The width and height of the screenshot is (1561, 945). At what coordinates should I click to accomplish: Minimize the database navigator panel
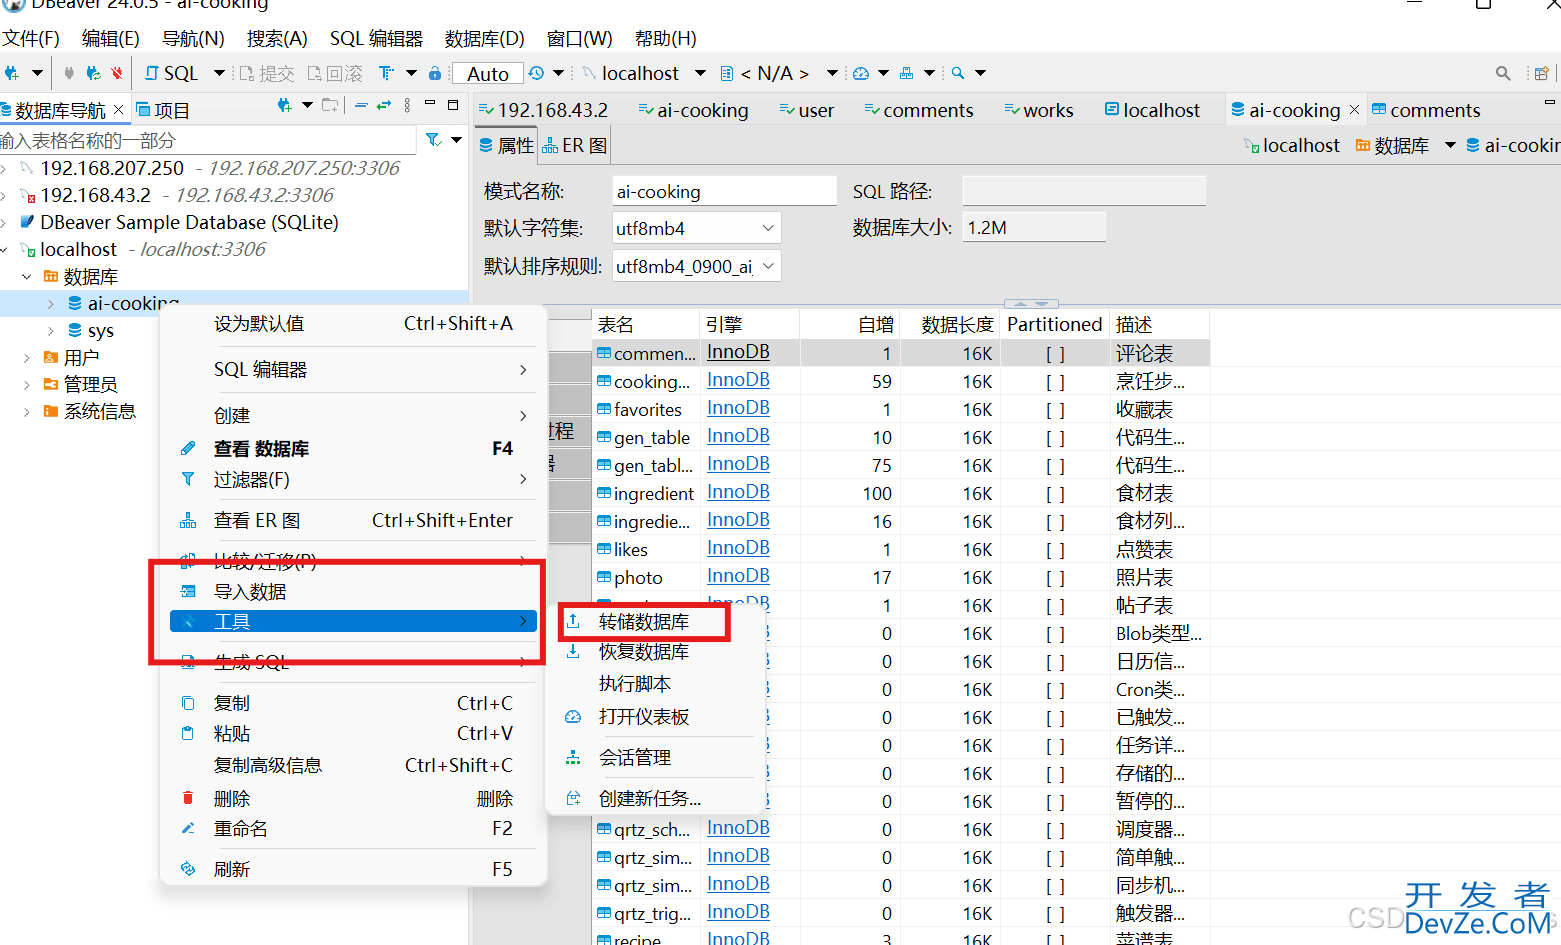click(430, 103)
